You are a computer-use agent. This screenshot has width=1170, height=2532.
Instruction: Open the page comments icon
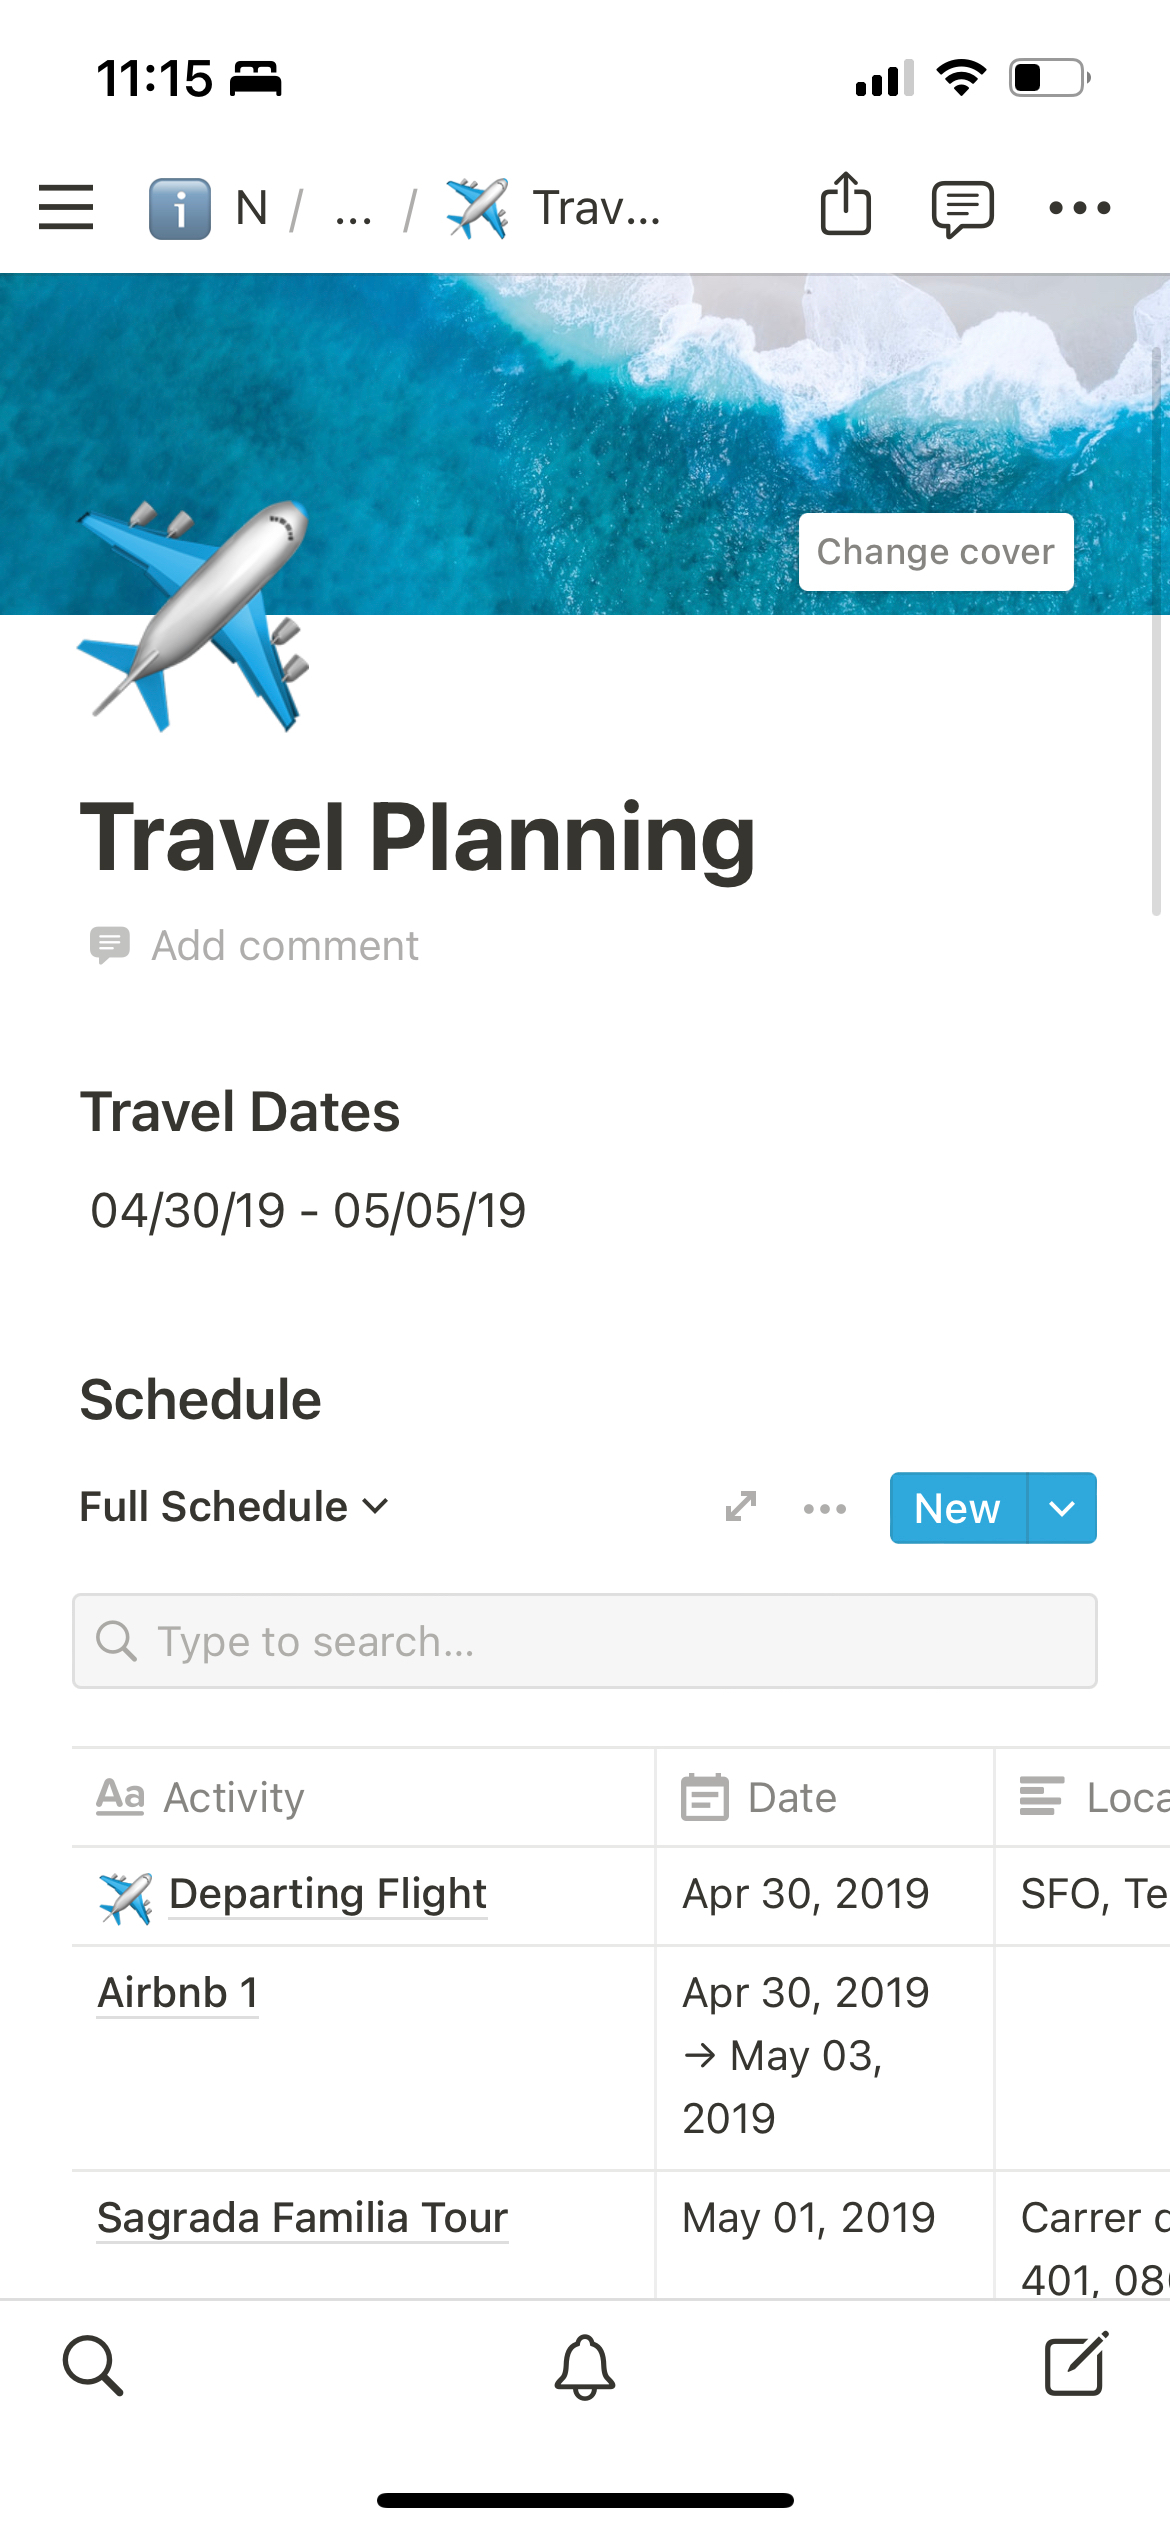point(962,208)
